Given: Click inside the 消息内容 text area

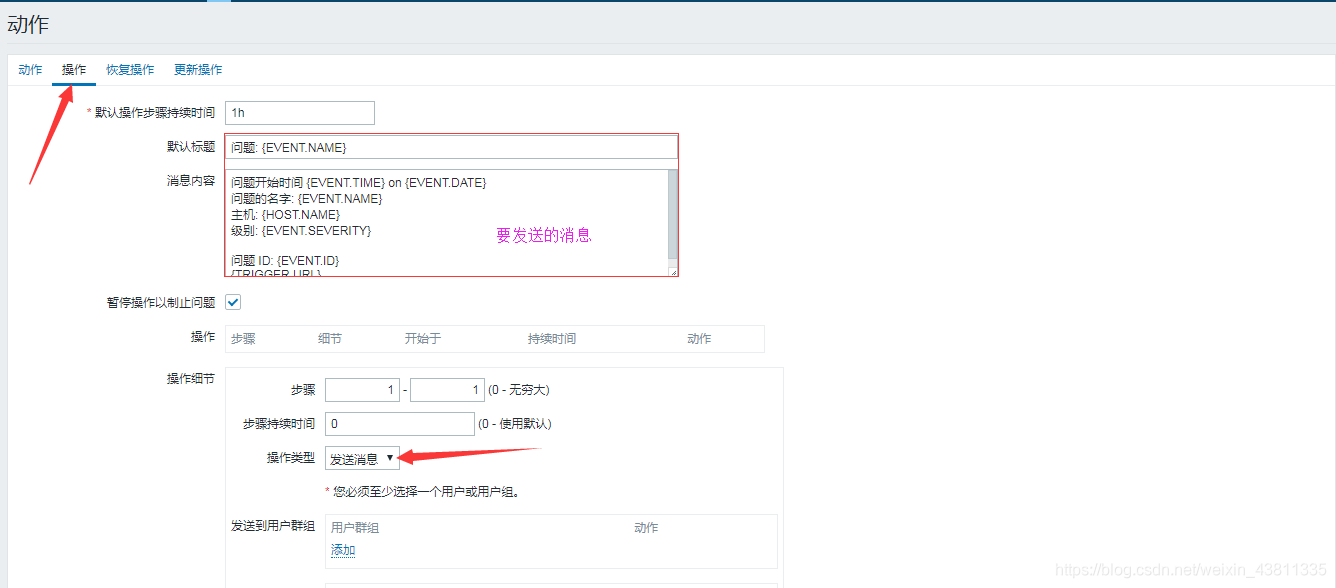Looking at the screenshot, I should [x=446, y=223].
